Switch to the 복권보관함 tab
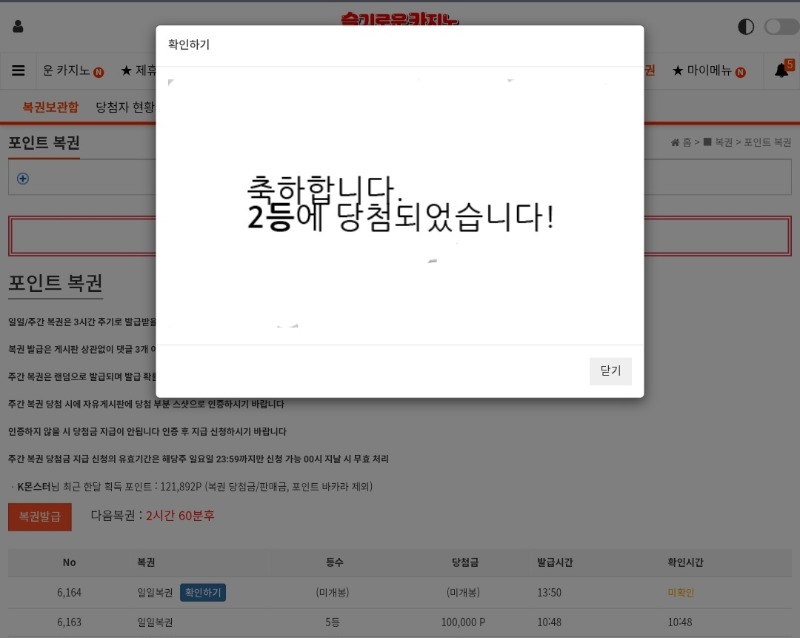800x638 pixels. 50,107
